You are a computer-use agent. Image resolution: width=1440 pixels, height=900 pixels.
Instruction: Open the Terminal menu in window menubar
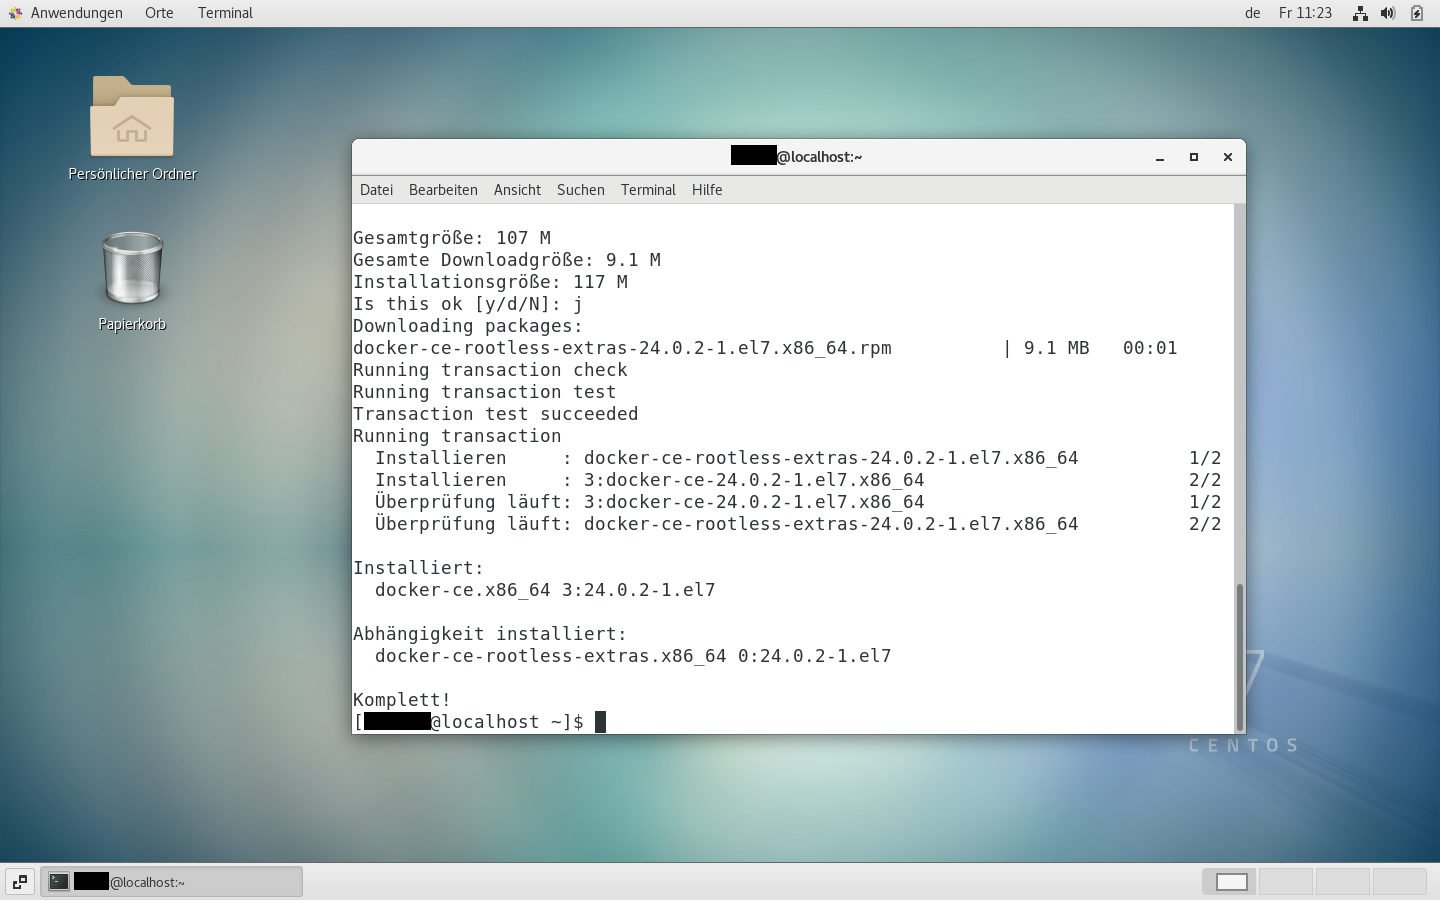[648, 190]
